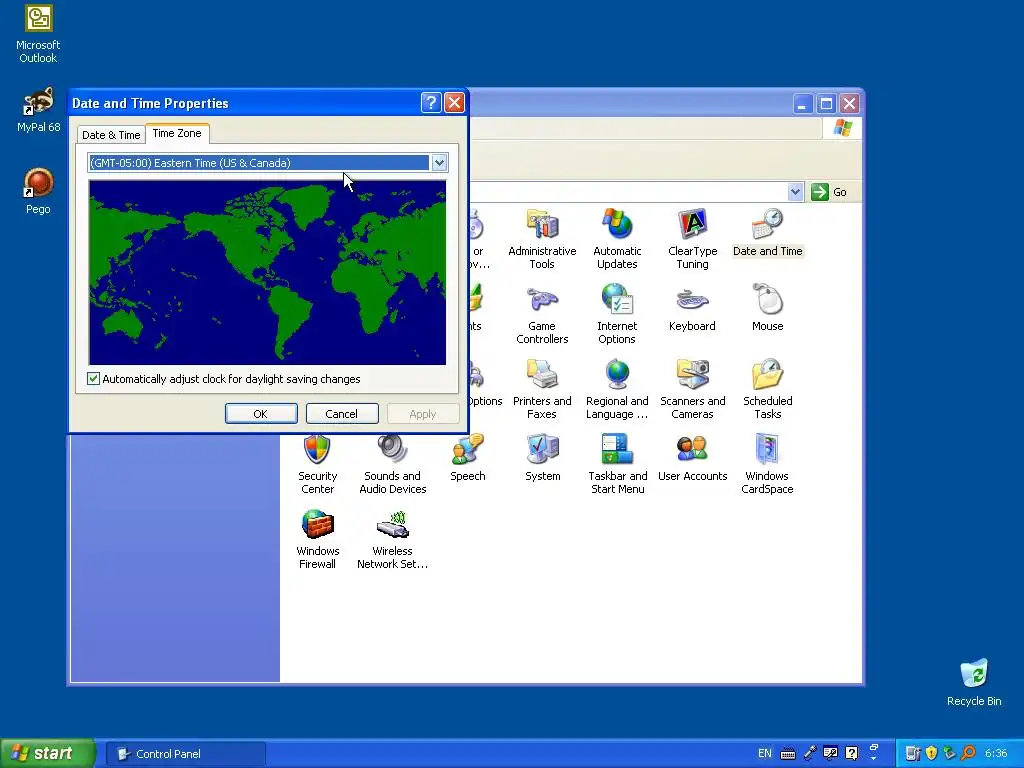Click the language bar help icon

852,753
